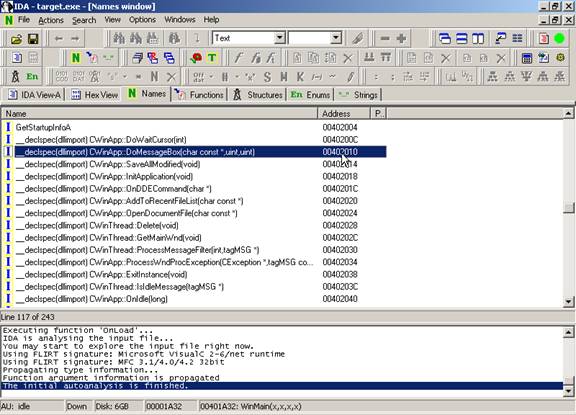The width and height of the screenshot is (576, 415).
Task: Click the open file folder icon
Action: [16, 39]
